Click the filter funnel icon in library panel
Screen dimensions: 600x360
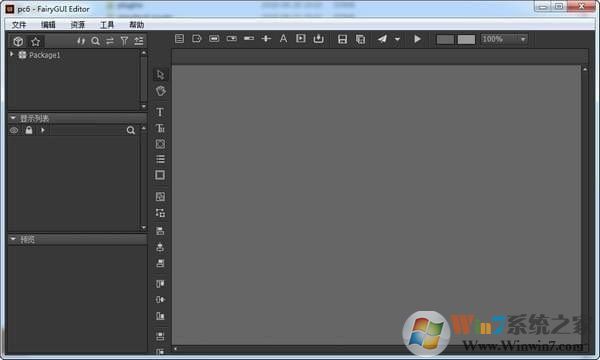click(124, 41)
